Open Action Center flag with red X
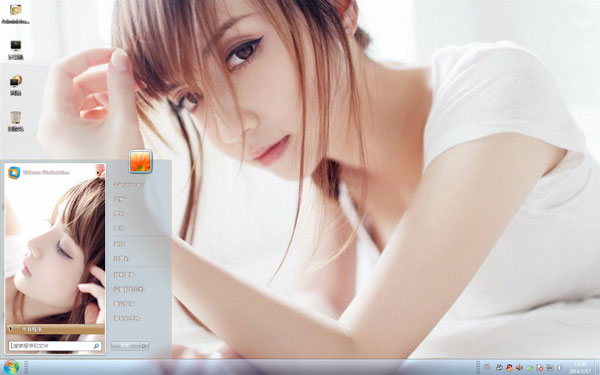The width and height of the screenshot is (600, 375). 539,368
